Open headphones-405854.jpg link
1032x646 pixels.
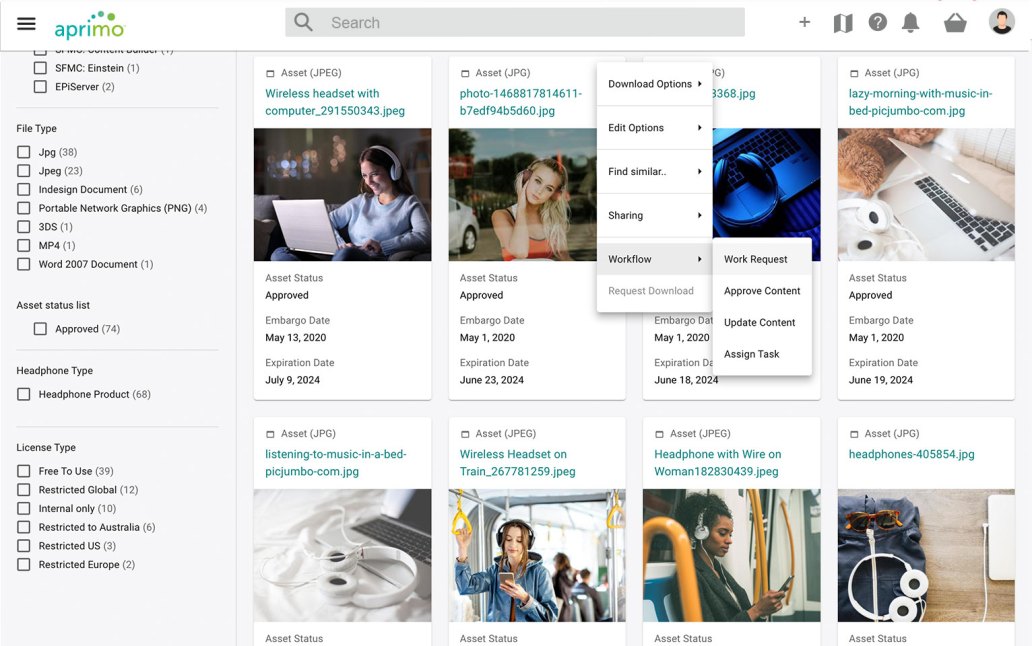point(912,455)
